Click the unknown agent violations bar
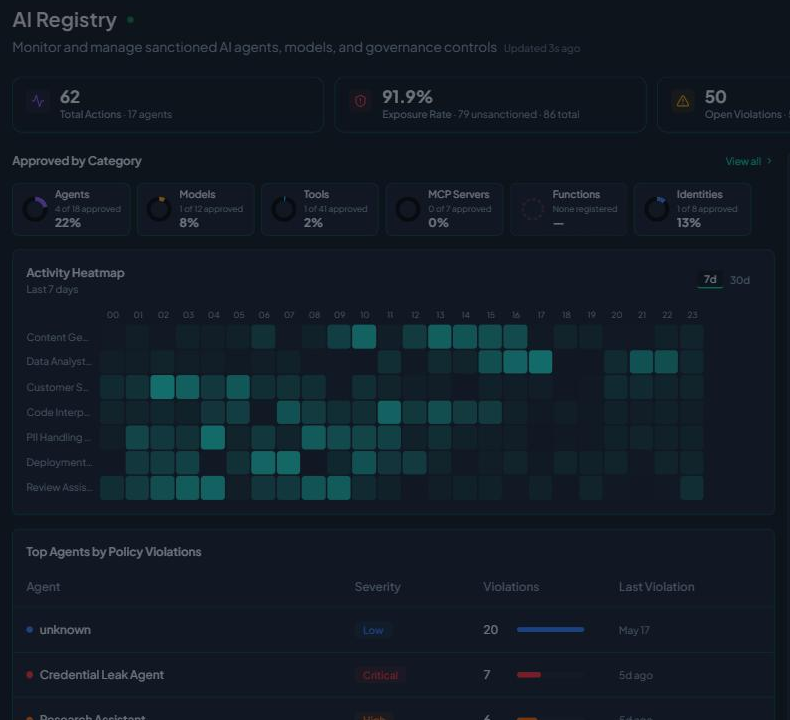 551,630
